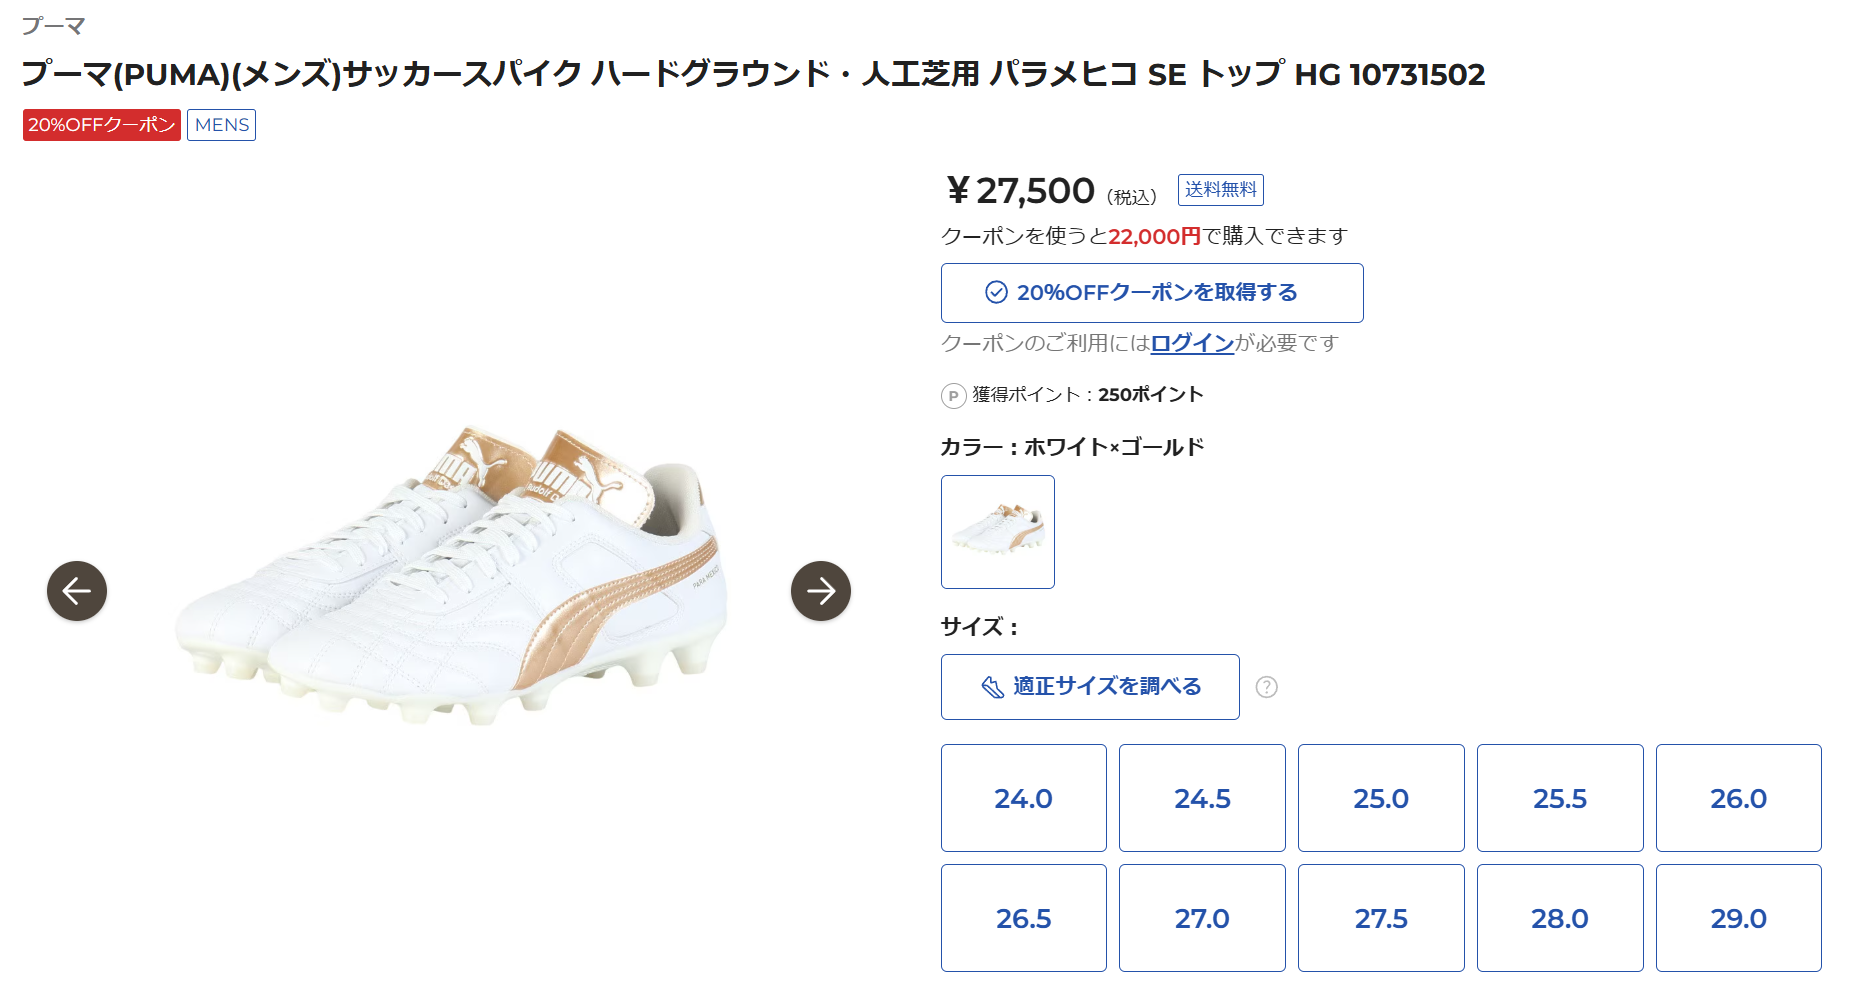
Task: Select size 24.0
Action: [x=1023, y=798]
